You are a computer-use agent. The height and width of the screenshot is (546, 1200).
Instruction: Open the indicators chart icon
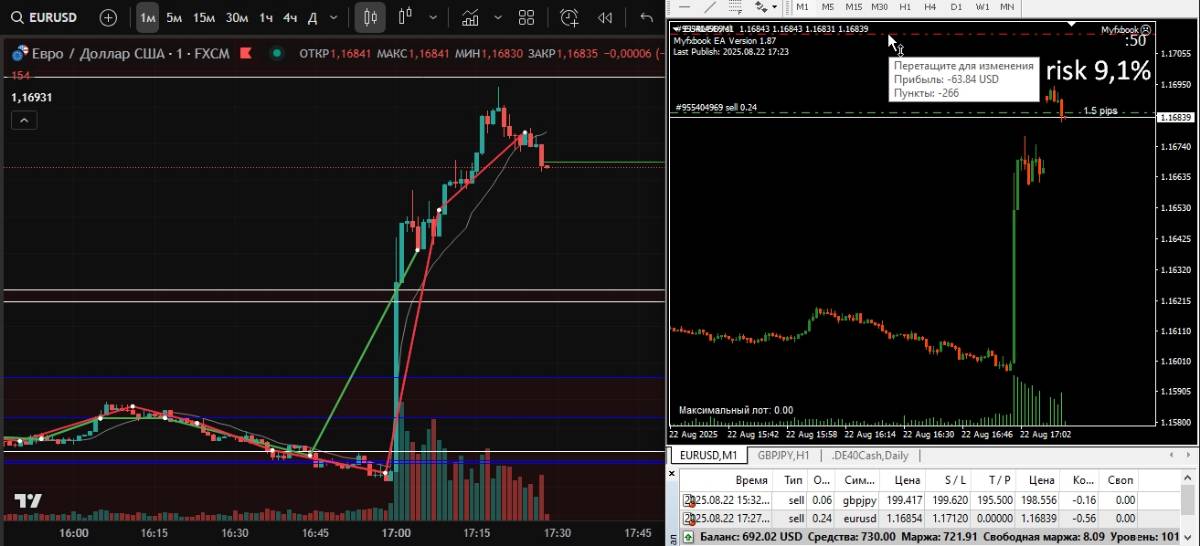[469, 17]
